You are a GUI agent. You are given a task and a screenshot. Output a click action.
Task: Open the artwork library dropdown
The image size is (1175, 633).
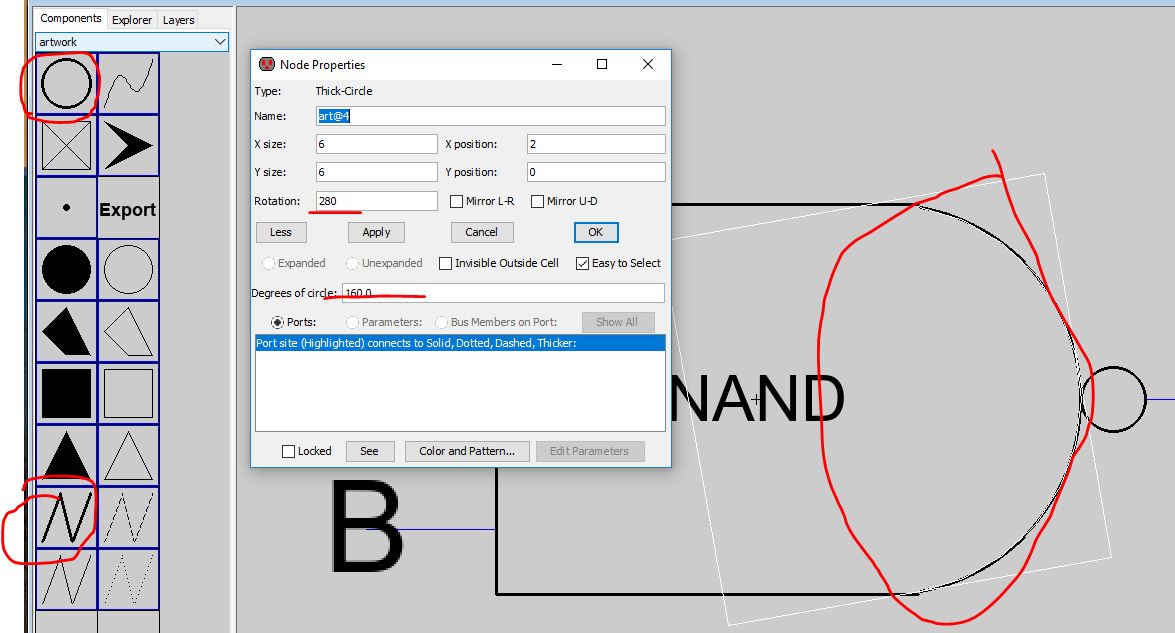220,42
